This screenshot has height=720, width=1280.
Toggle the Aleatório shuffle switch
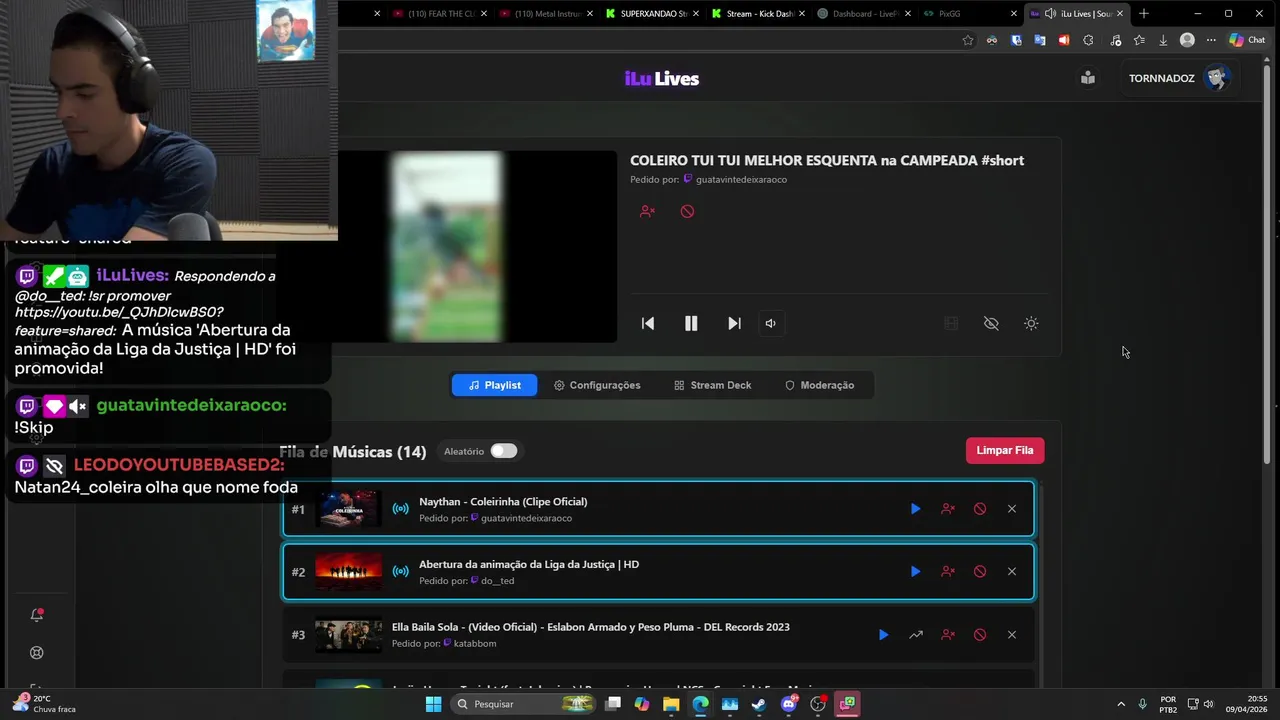(504, 451)
